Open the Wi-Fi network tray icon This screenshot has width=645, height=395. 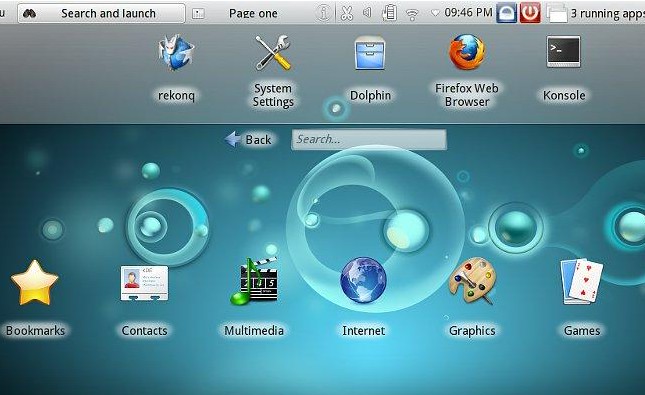[412, 15]
